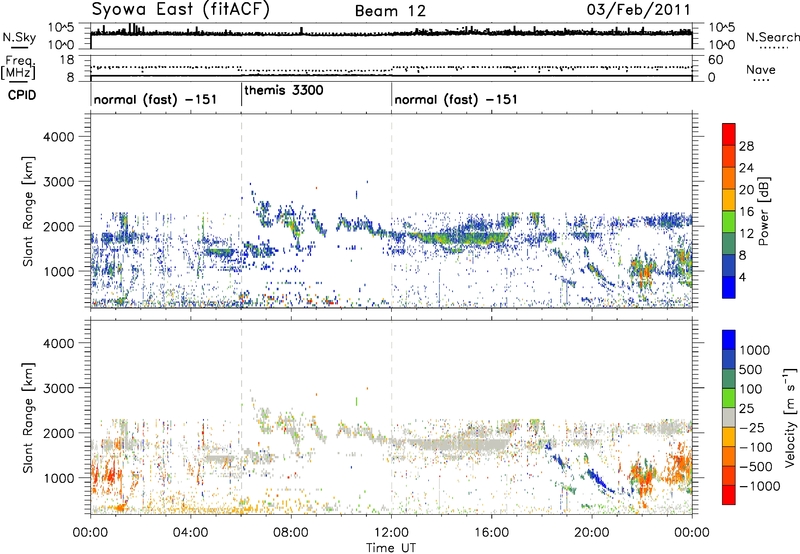Click the strong echo band near 14:00 in power panel
800x554 pixels.
[x=459, y=238]
